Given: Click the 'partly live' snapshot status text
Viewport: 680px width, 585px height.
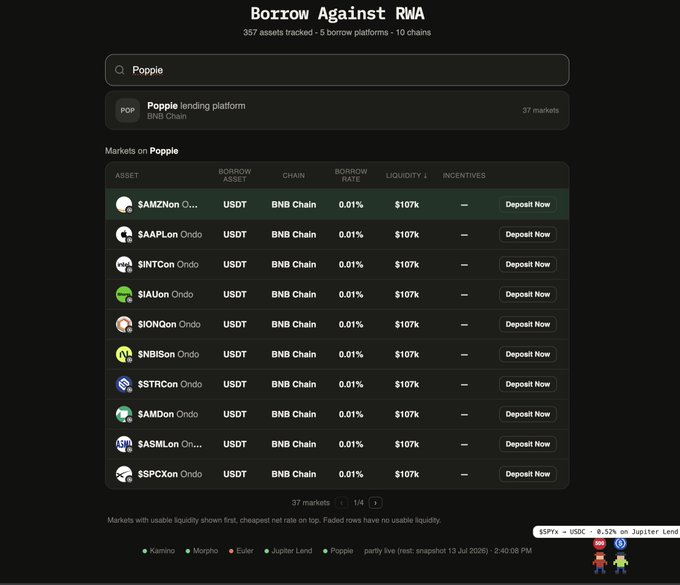Looking at the screenshot, I should click(448, 551).
